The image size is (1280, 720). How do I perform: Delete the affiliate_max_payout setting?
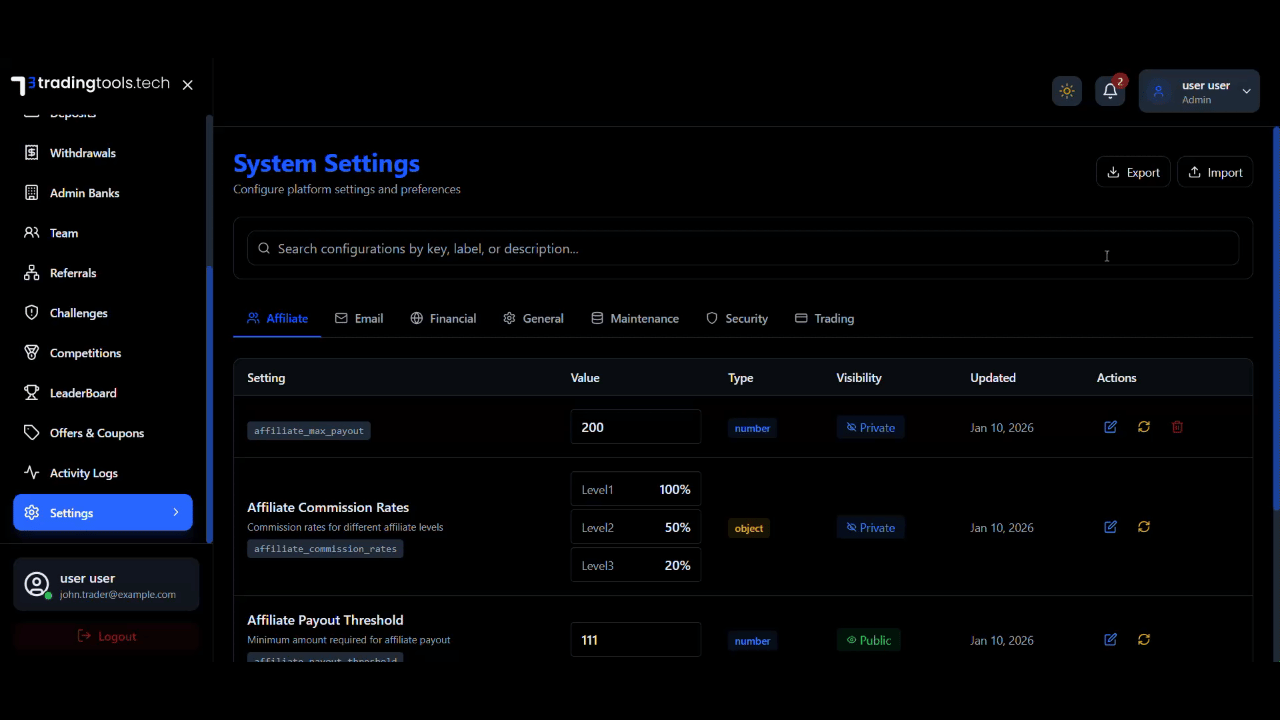pyautogui.click(x=1177, y=427)
